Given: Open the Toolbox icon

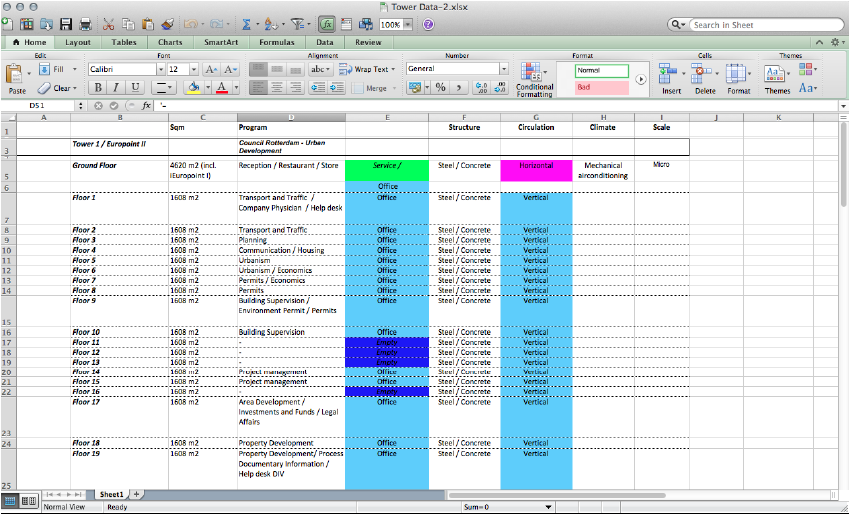Looking at the screenshot, I should [346, 24].
